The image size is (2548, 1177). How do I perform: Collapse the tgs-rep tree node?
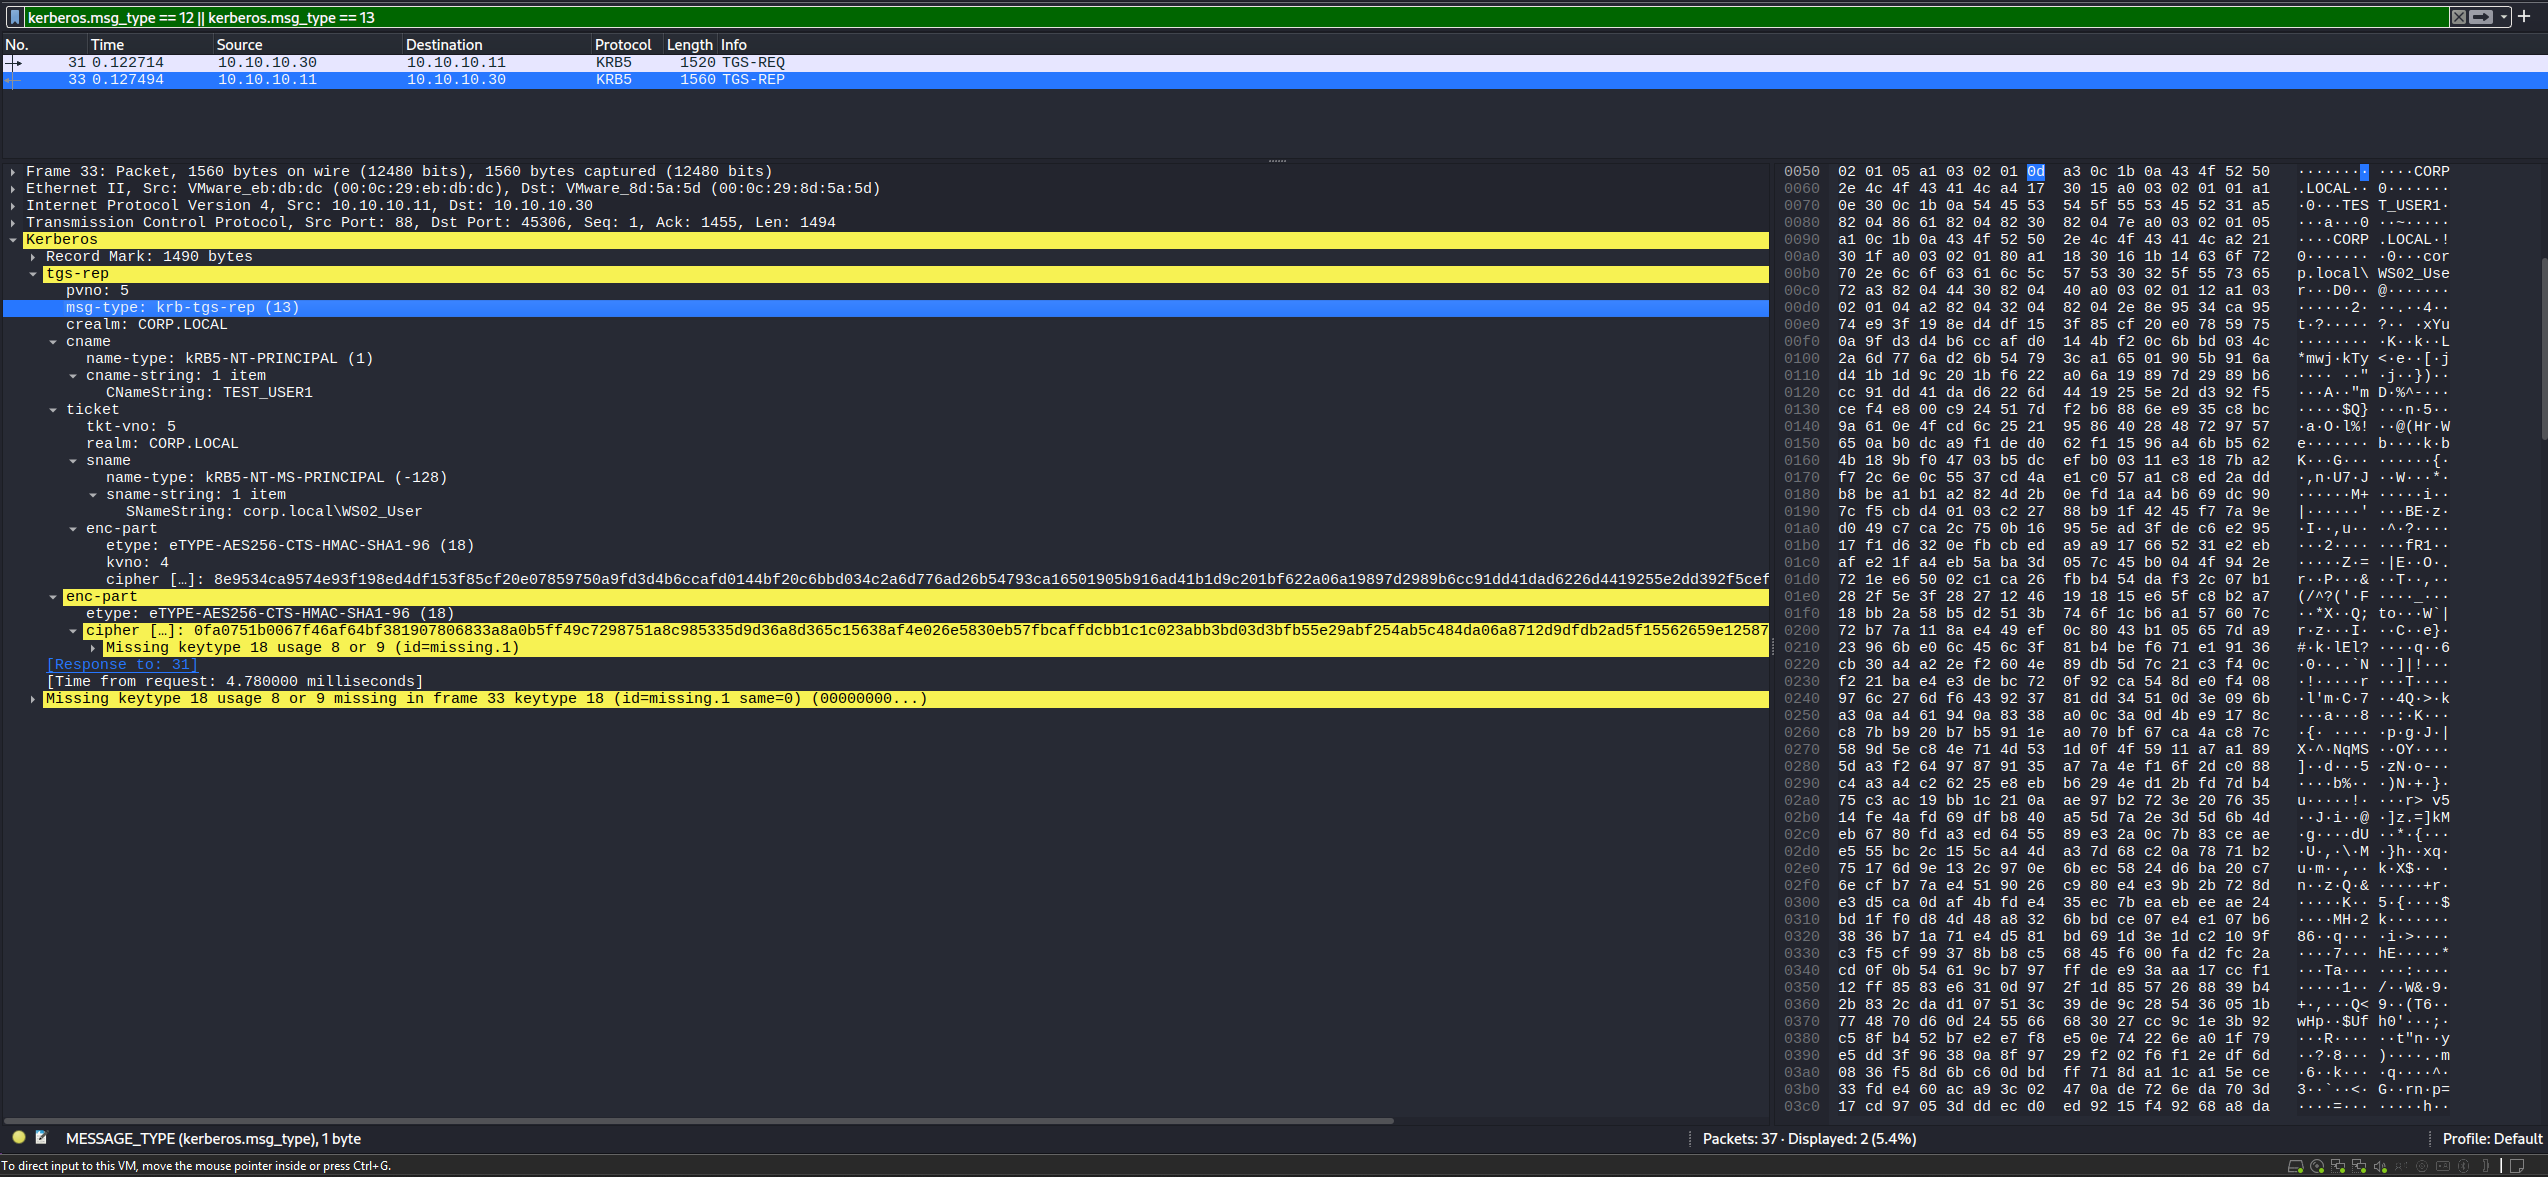tap(33, 274)
